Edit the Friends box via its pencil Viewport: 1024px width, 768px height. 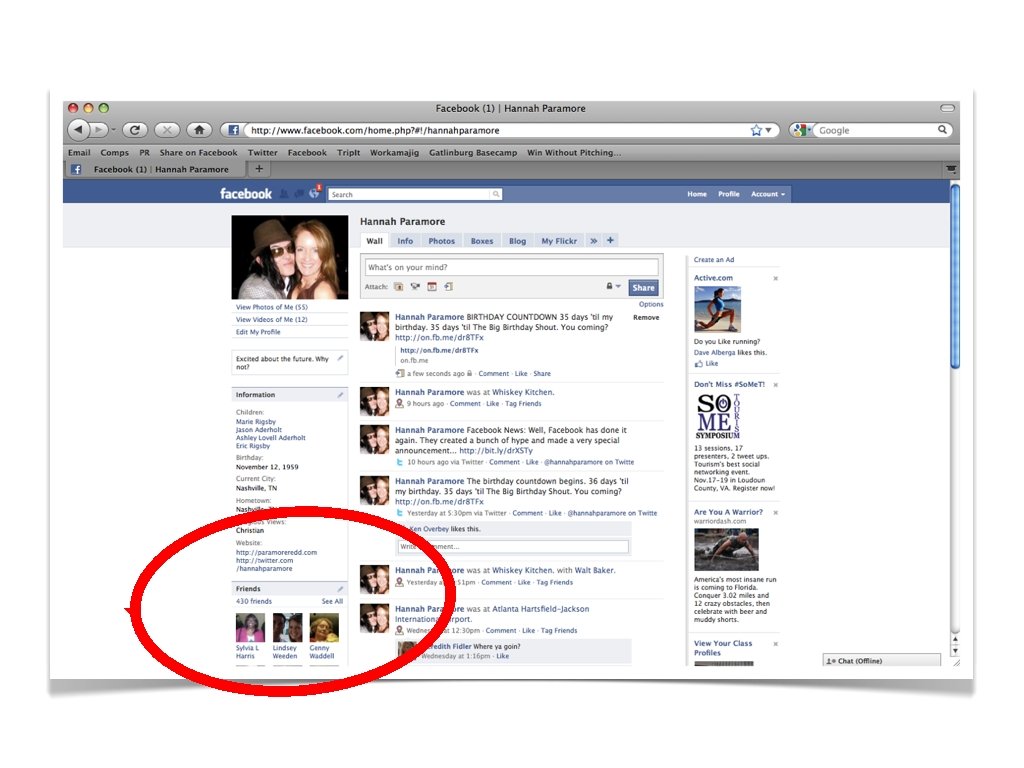pyautogui.click(x=340, y=588)
